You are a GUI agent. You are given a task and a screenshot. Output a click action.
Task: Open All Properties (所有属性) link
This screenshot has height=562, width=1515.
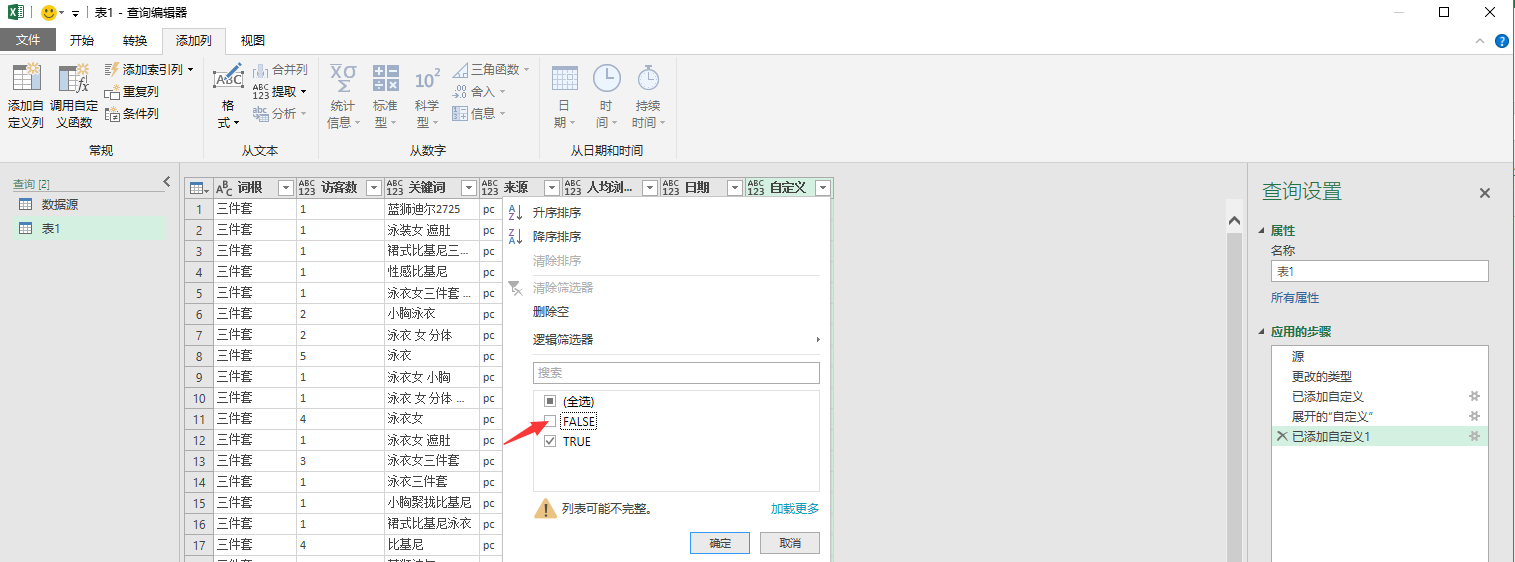[x=1295, y=298]
